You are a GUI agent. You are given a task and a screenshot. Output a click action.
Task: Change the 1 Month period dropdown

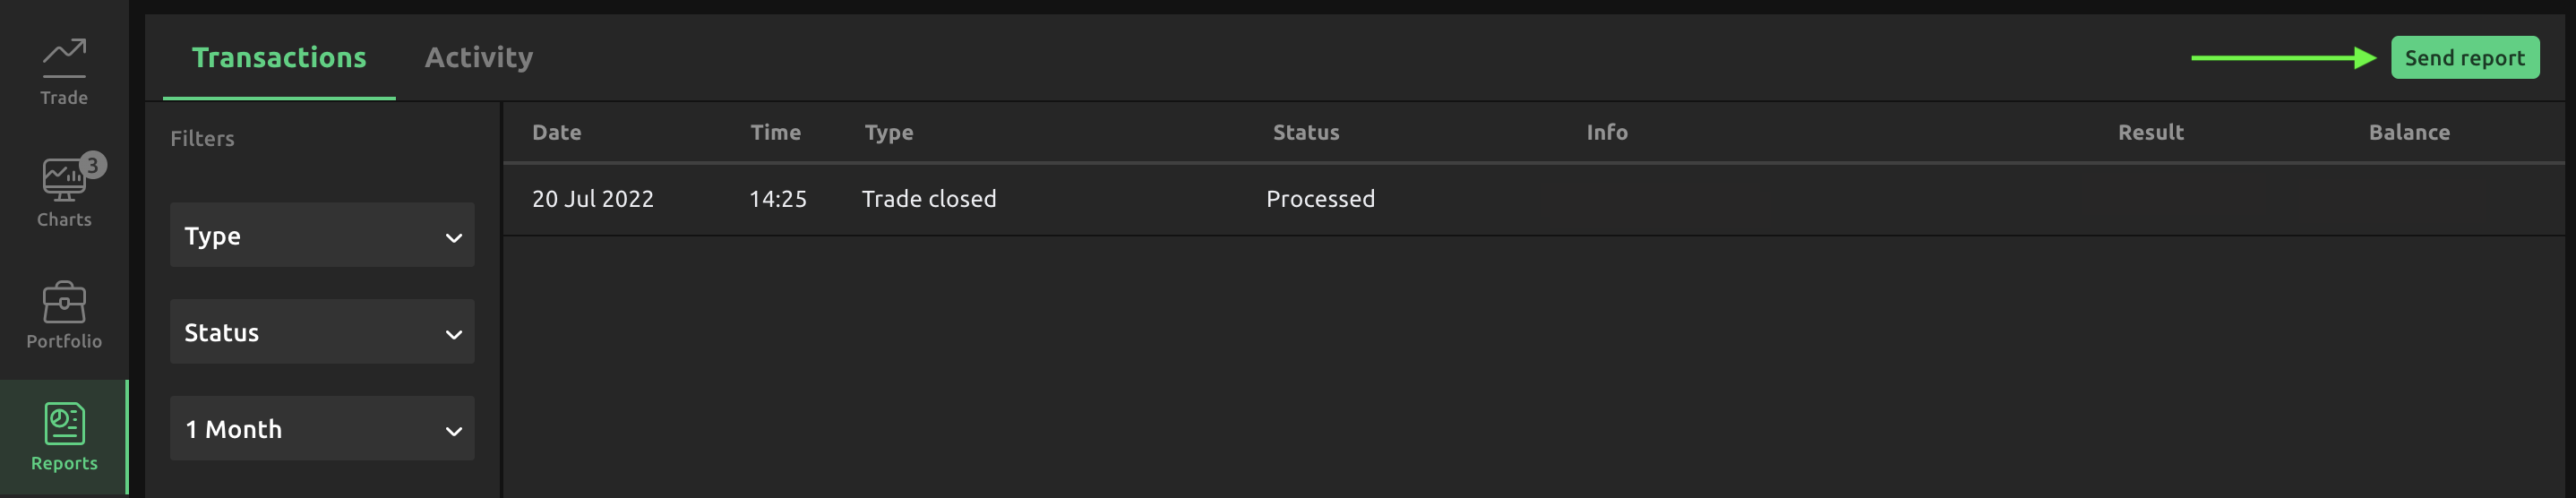point(321,429)
